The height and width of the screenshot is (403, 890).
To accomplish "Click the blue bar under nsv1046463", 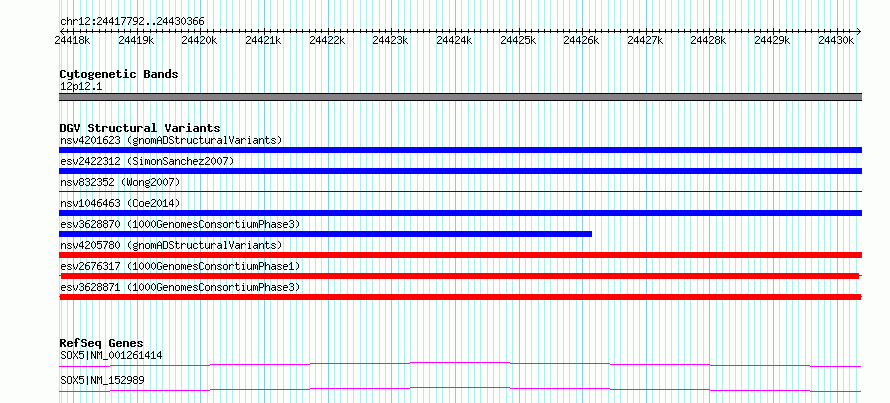I will pyautogui.click(x=460, y=213).
